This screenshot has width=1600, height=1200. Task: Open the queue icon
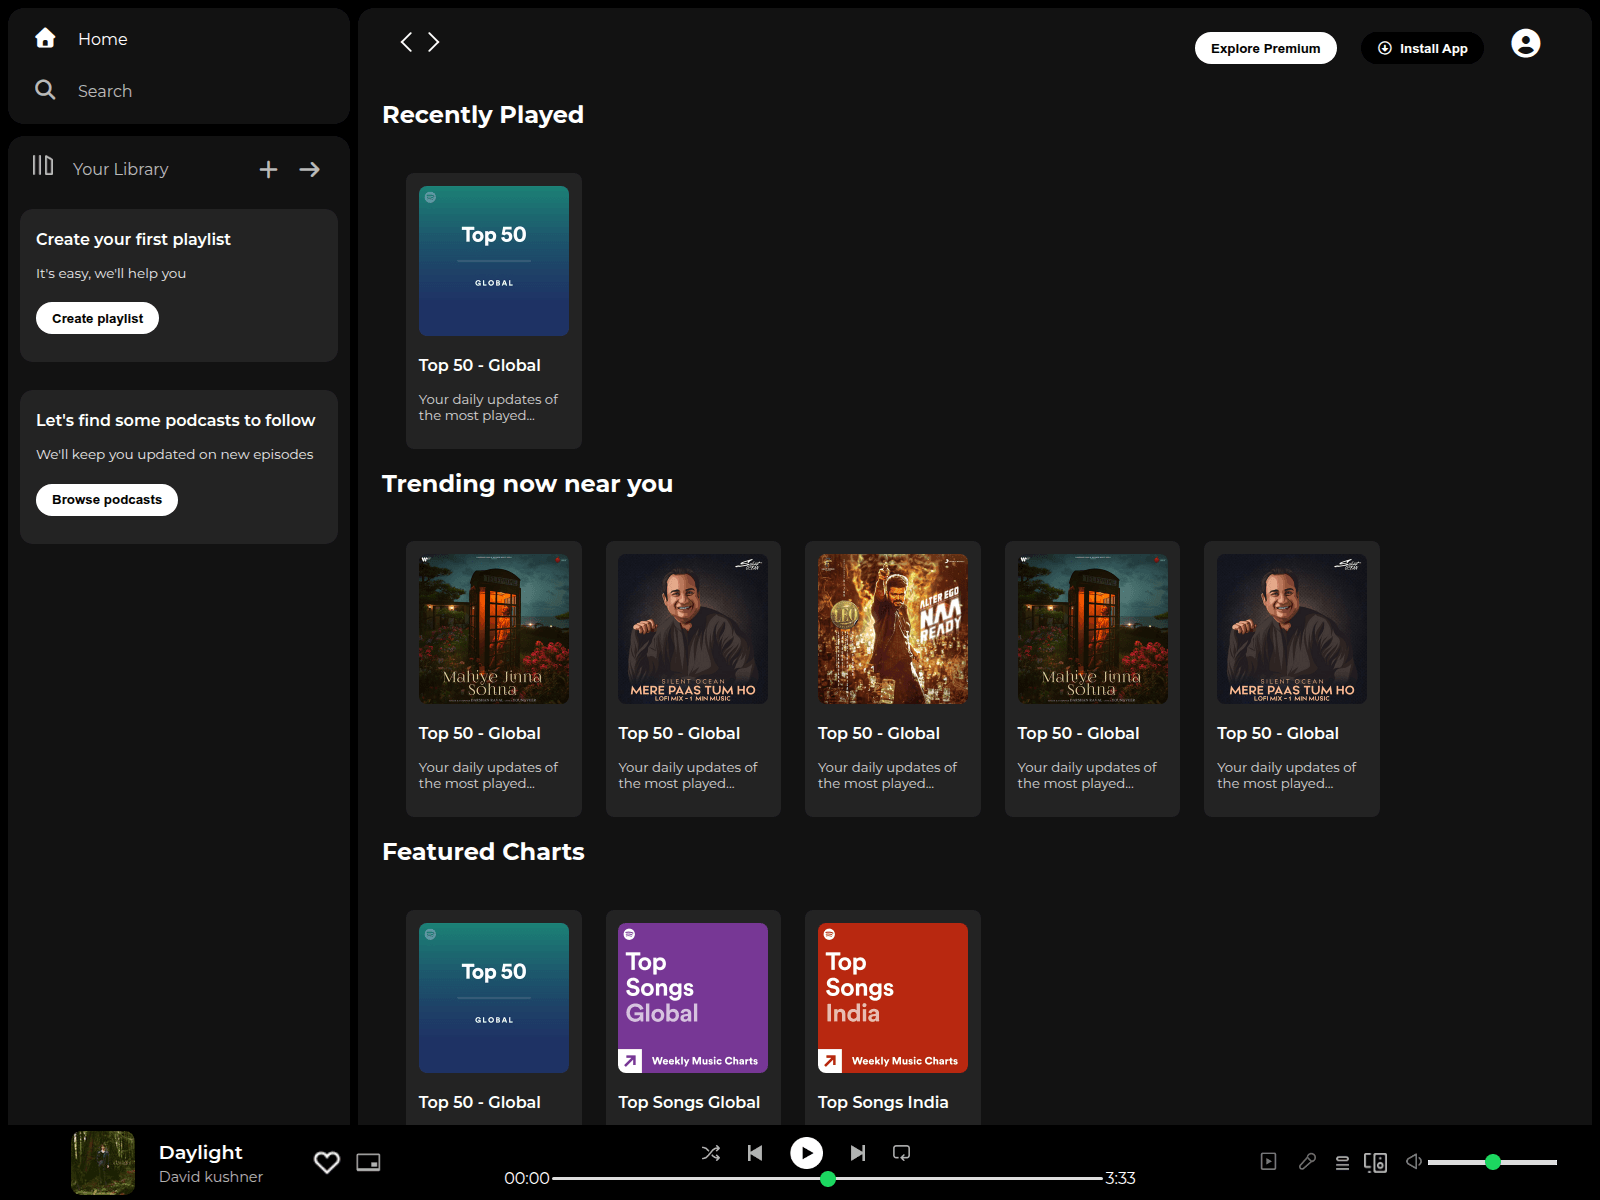click(x=1342, y=1162)
